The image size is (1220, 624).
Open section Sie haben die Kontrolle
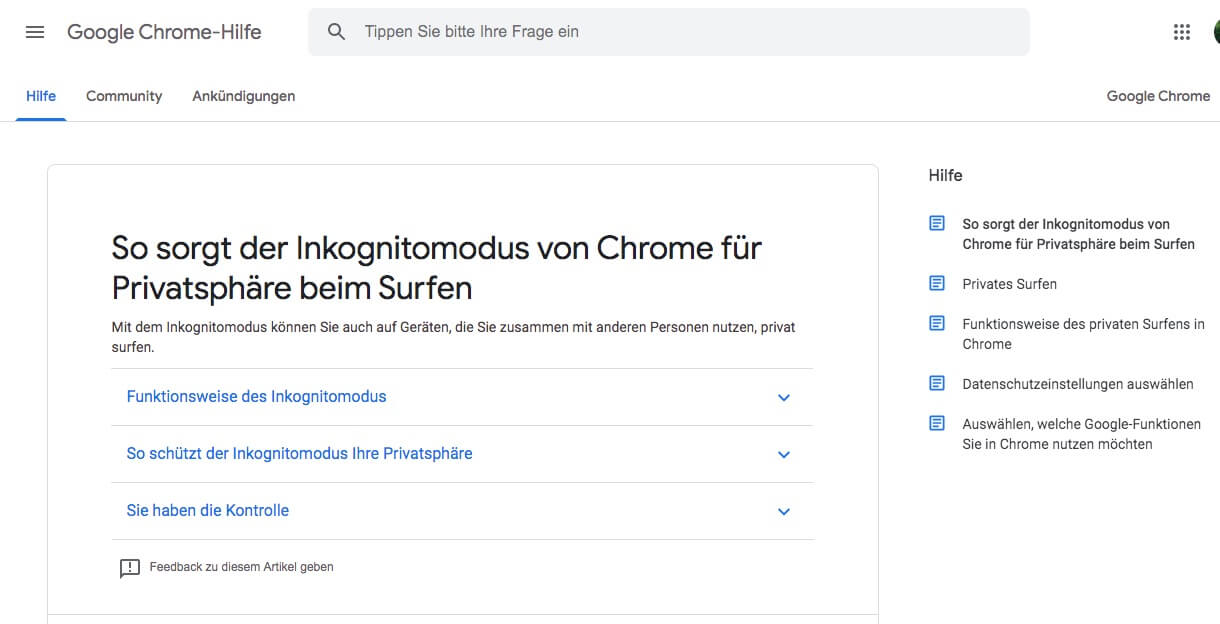462,511
